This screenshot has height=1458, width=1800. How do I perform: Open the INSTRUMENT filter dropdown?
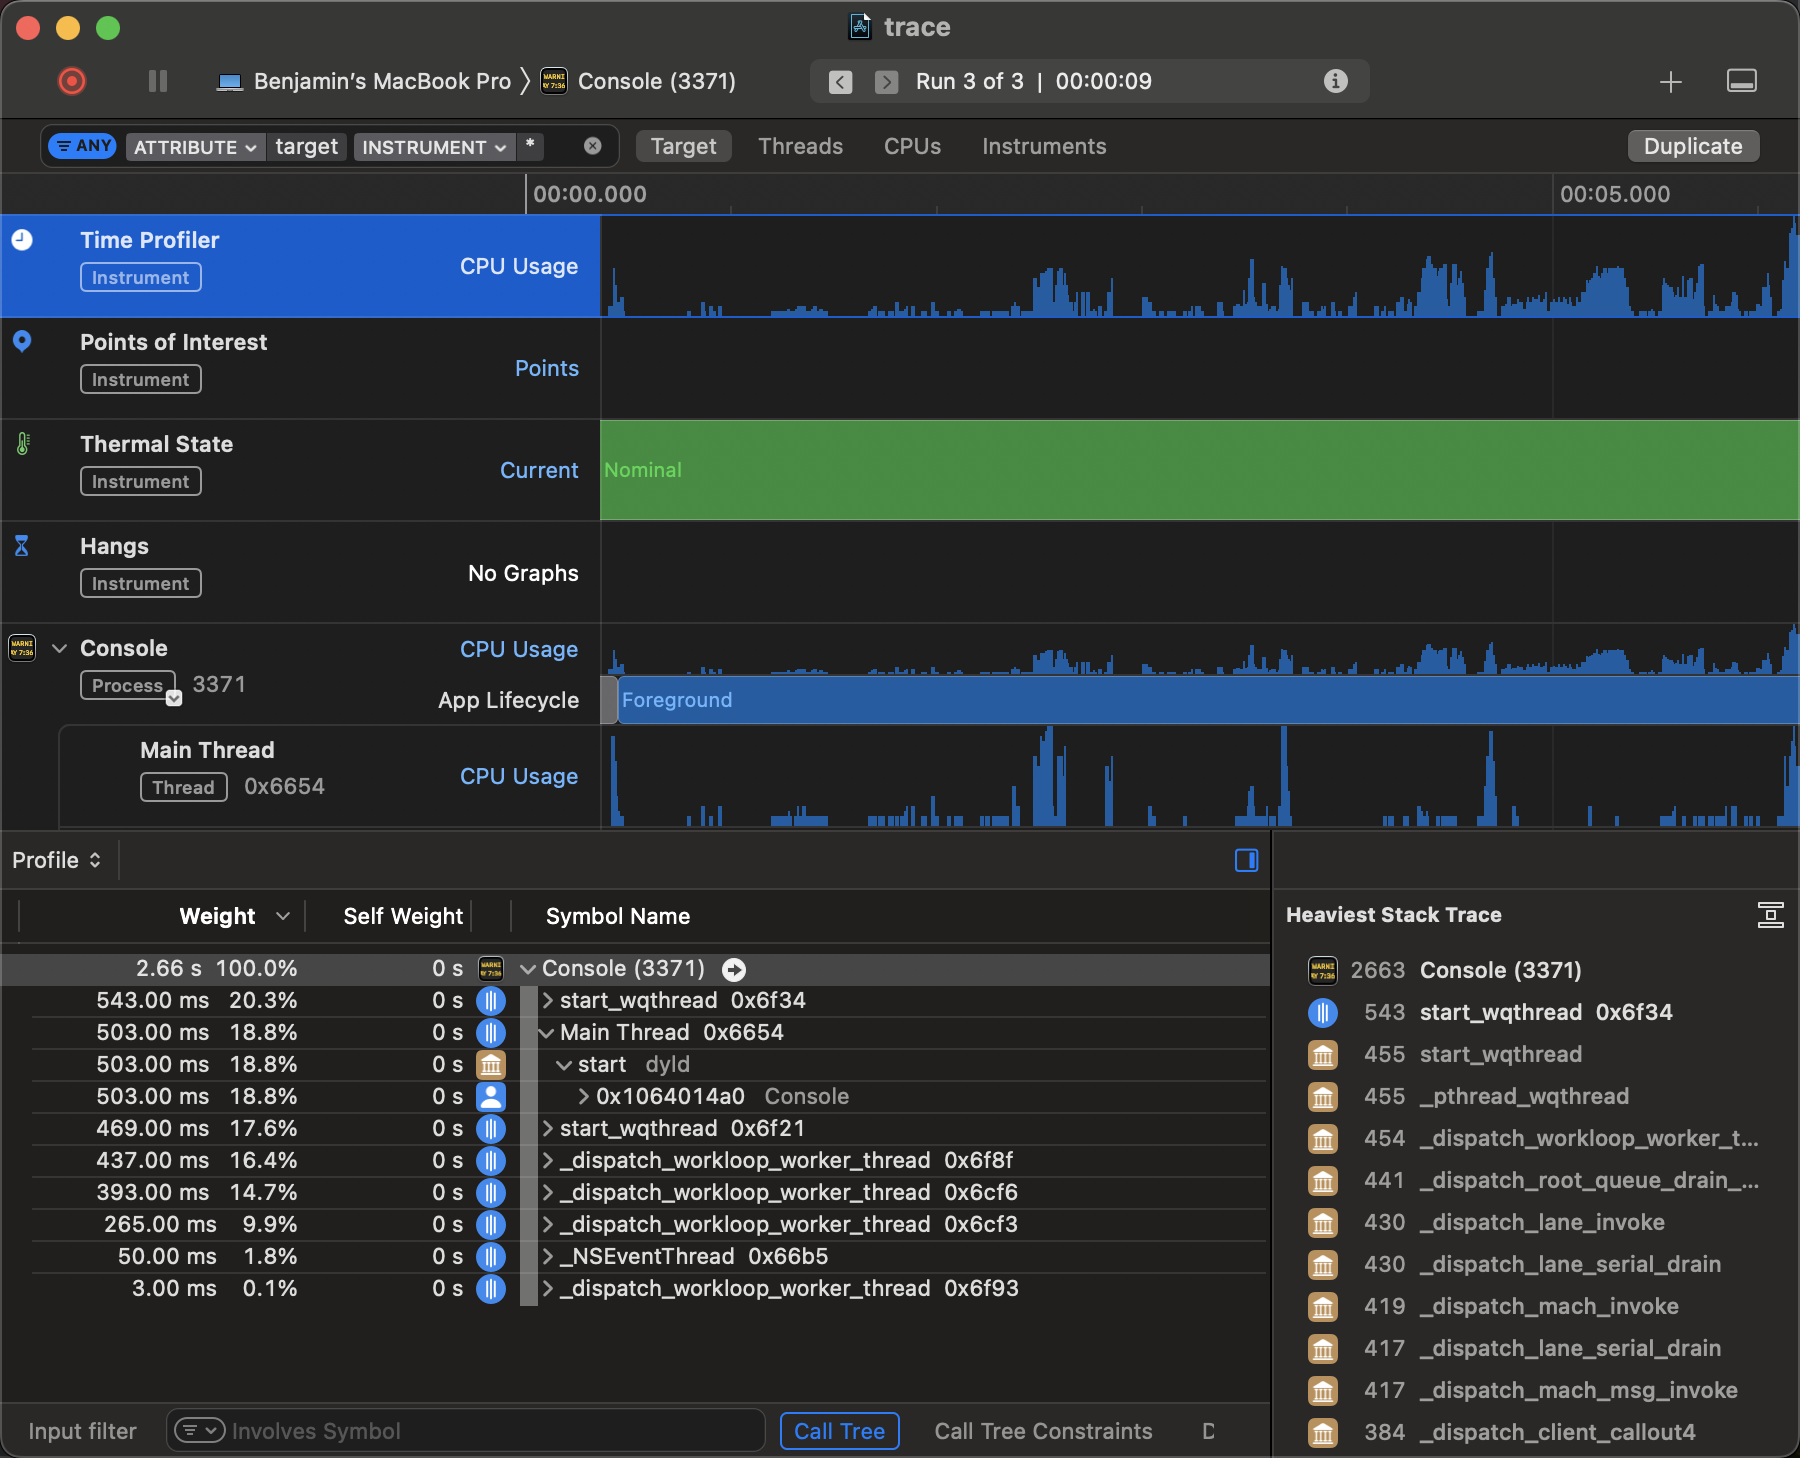[x=434, y=147]
